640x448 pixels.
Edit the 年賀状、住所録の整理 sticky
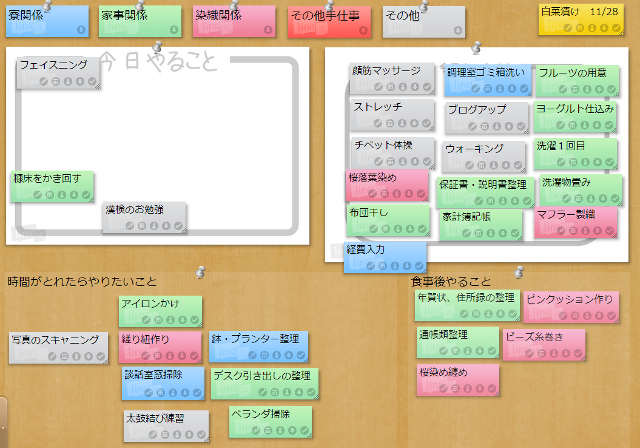pos(464,314)
